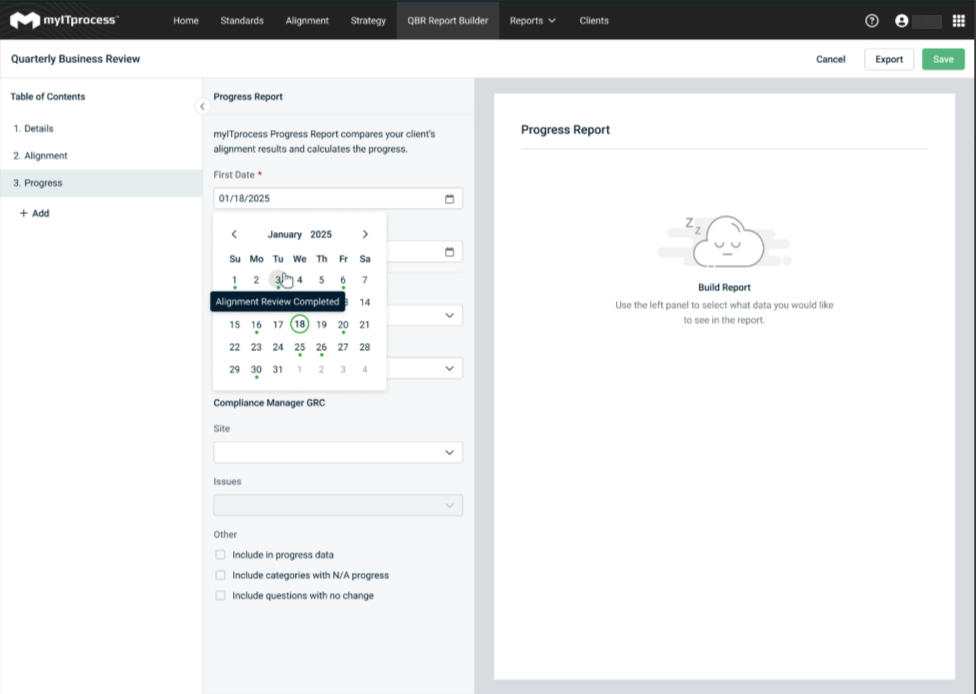Click the myITprocess logo
Screen dimensions: 976x694
[65, 20]
